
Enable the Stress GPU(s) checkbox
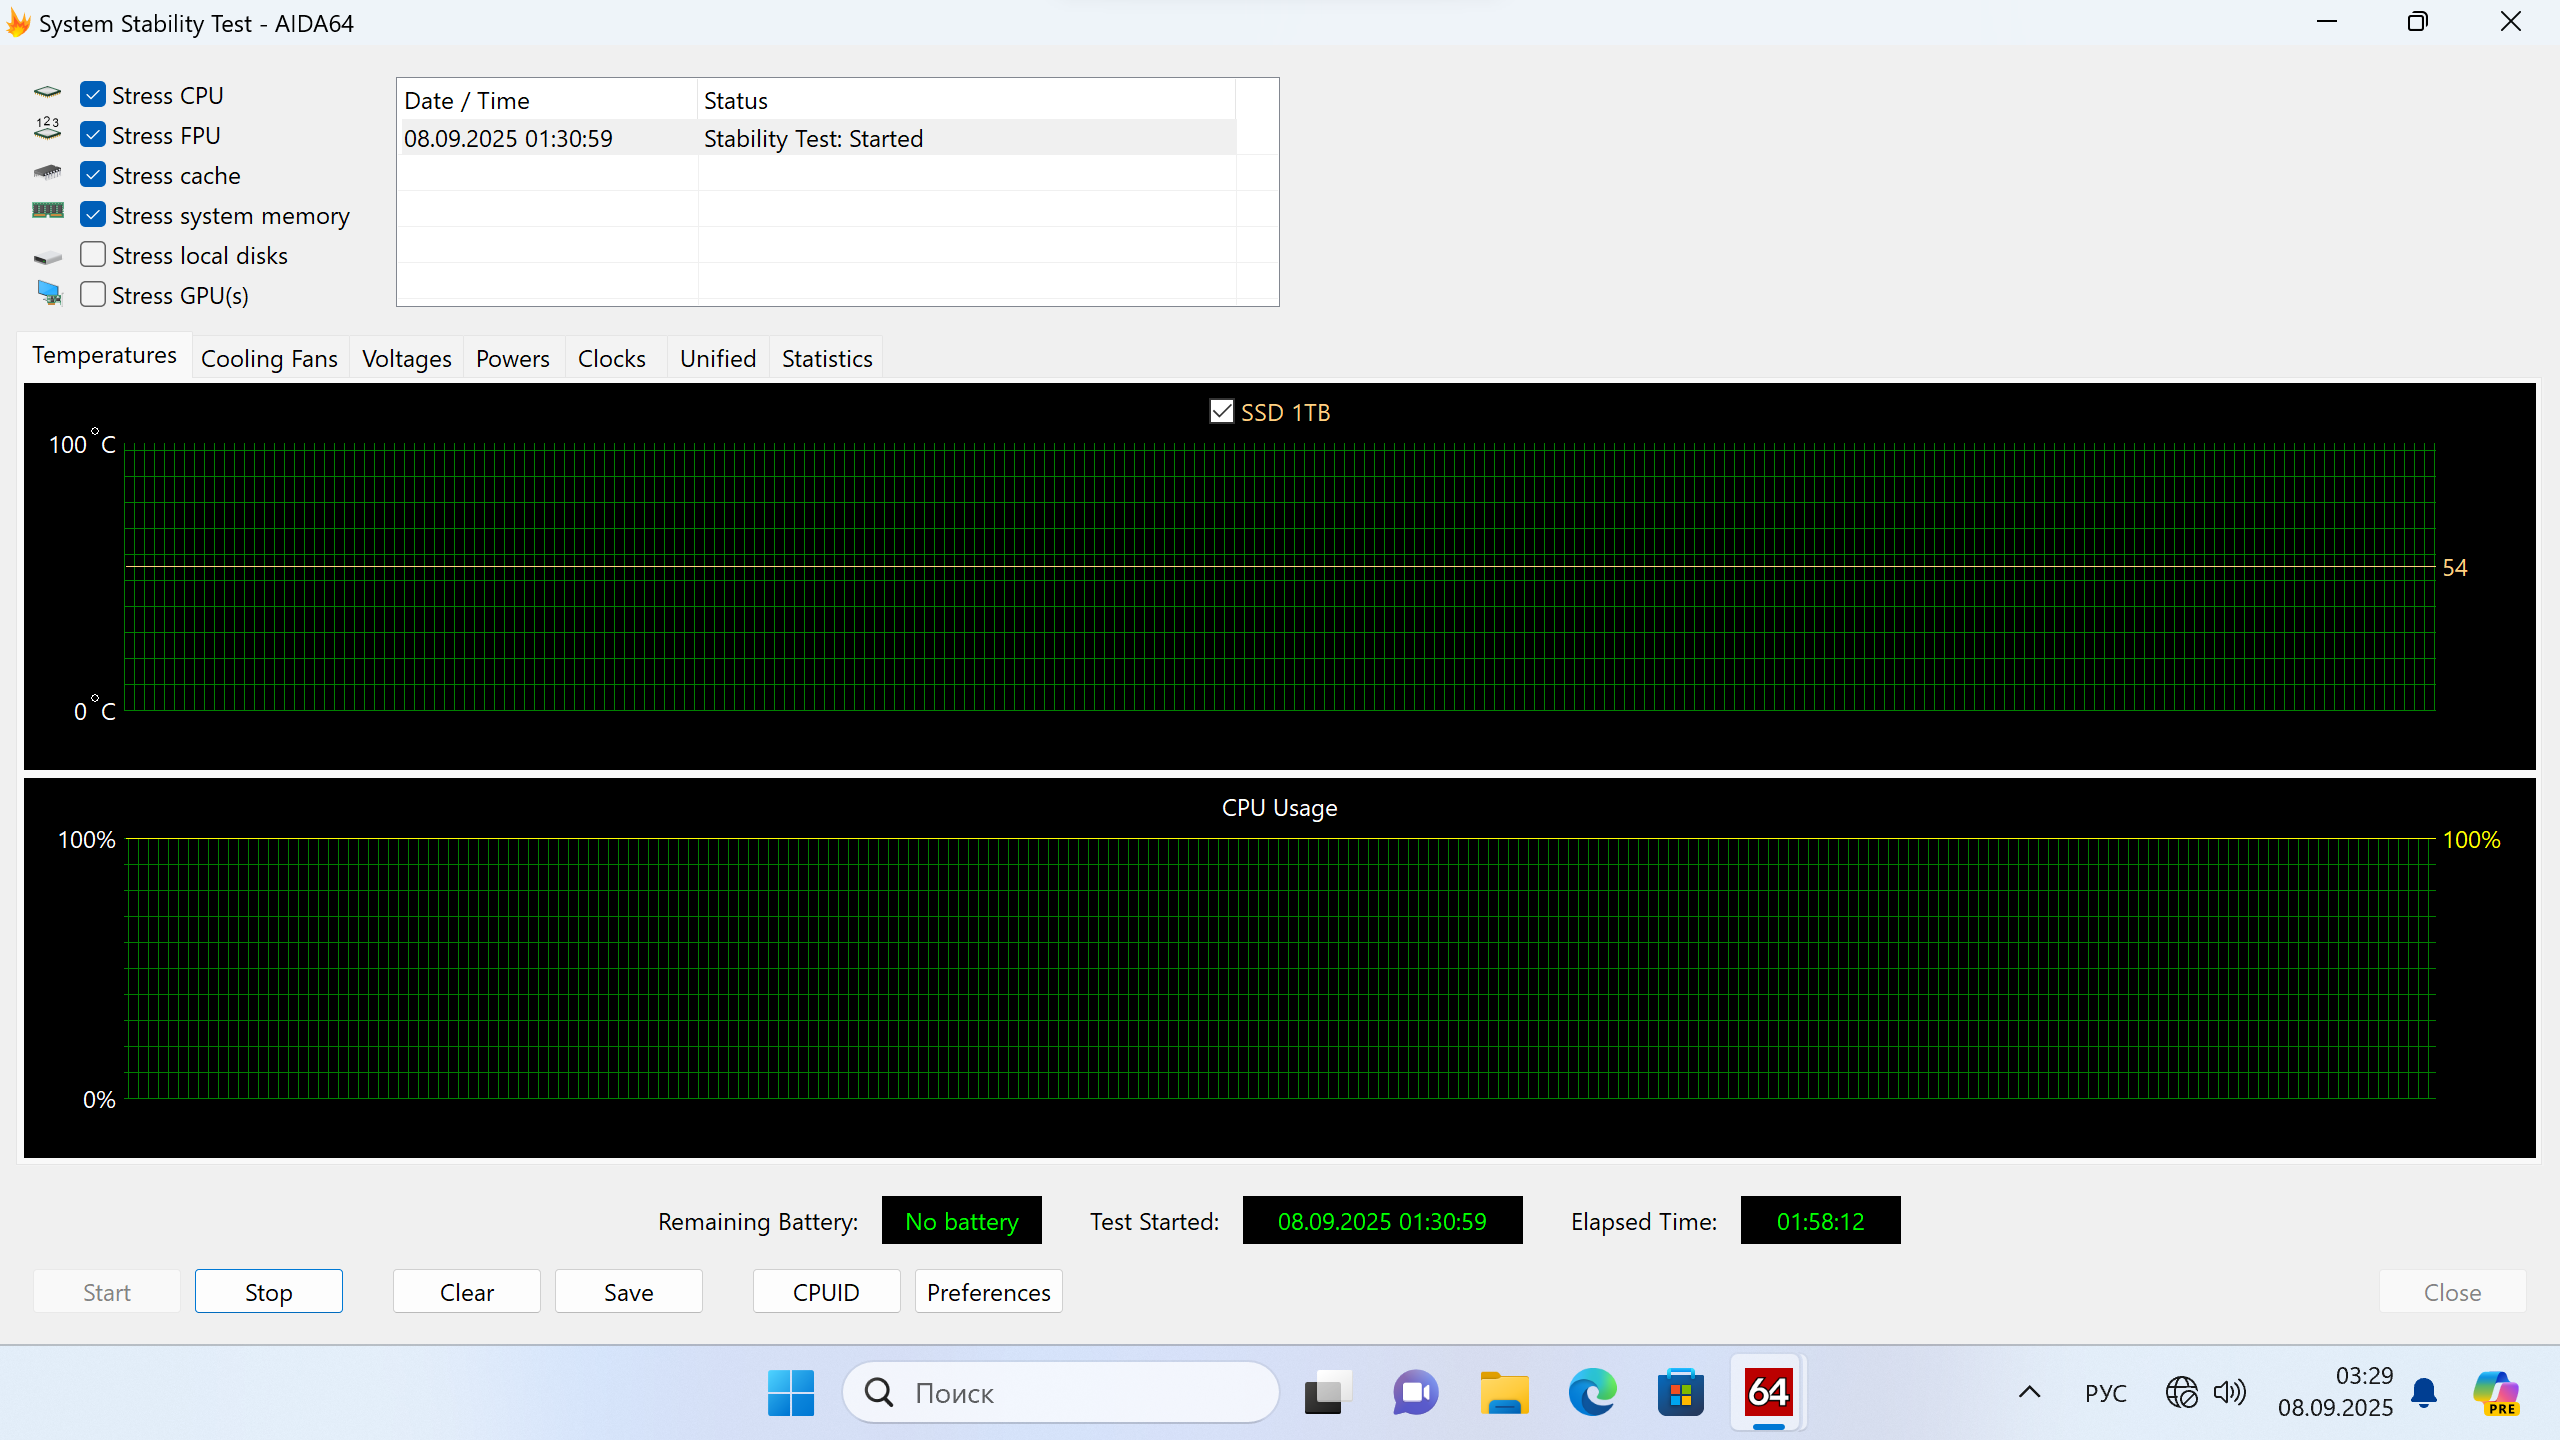[x=93, y=295]
